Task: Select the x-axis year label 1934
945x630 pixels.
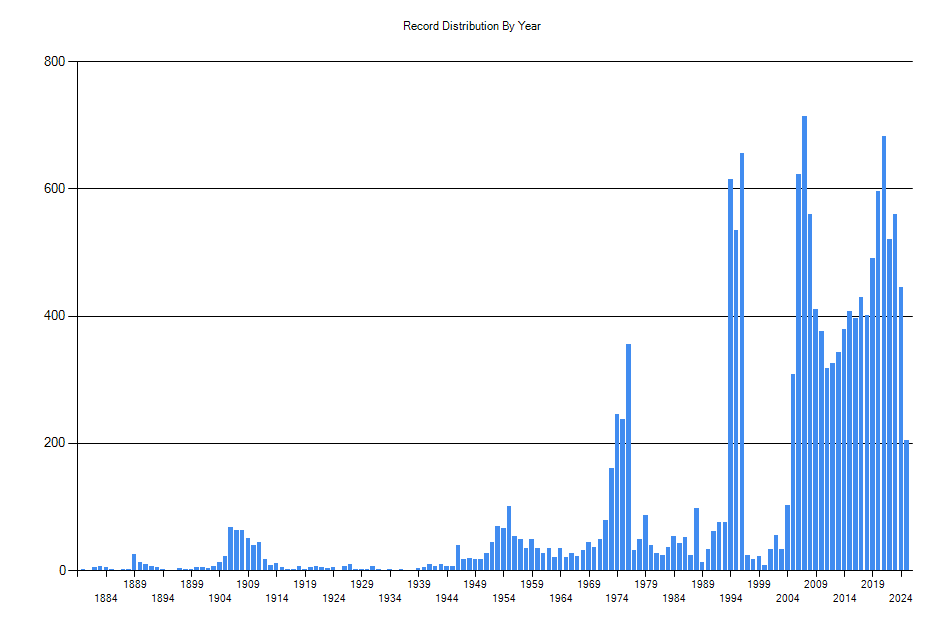Action: point(390,598)
